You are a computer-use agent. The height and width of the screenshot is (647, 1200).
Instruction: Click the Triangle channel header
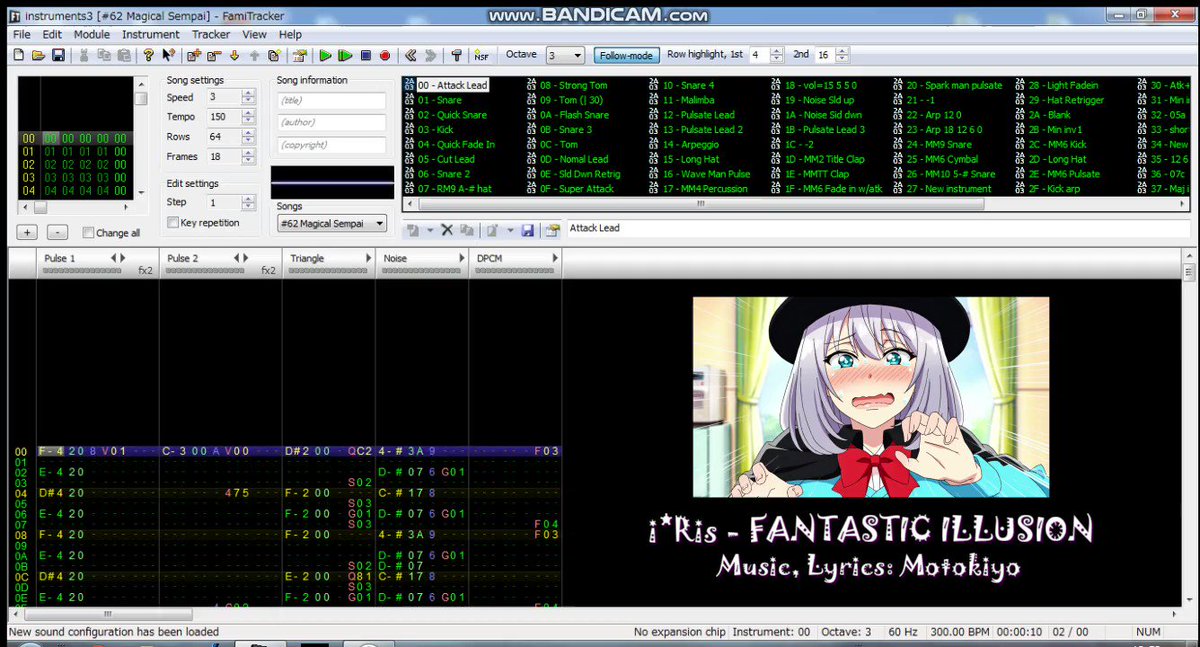pyautogui.click(x=328, y=262)
